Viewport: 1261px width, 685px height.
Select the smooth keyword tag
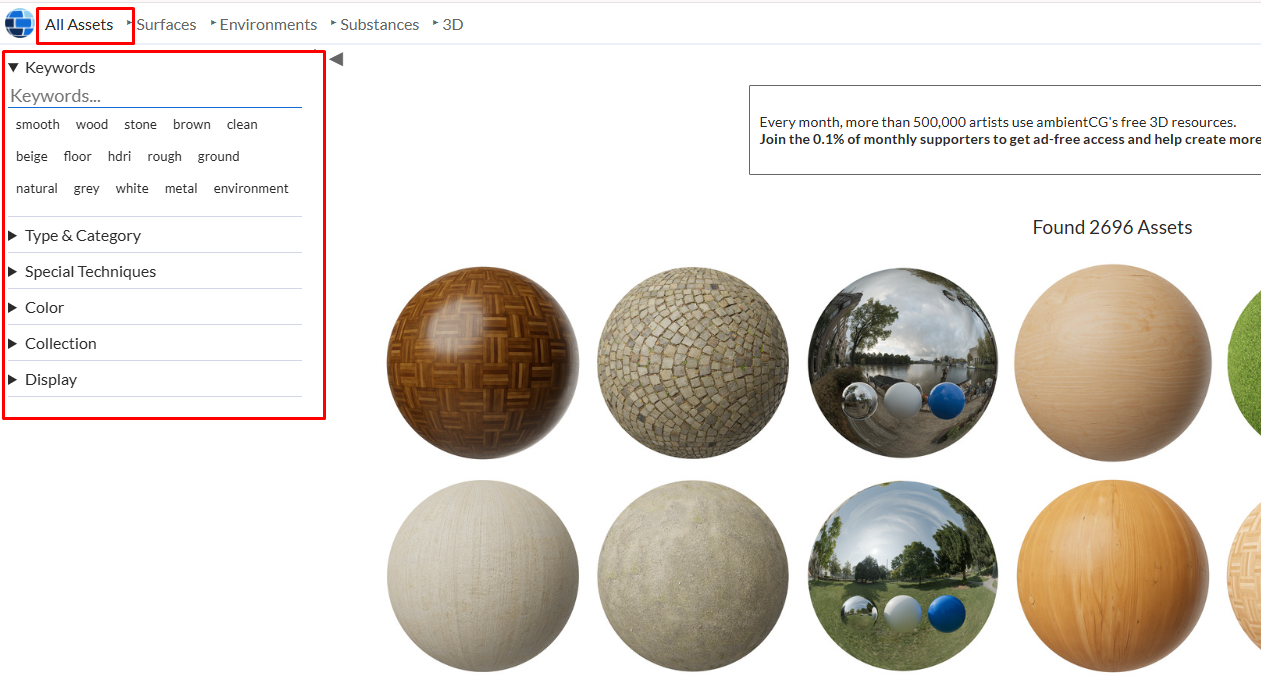(x=38, y=124)
